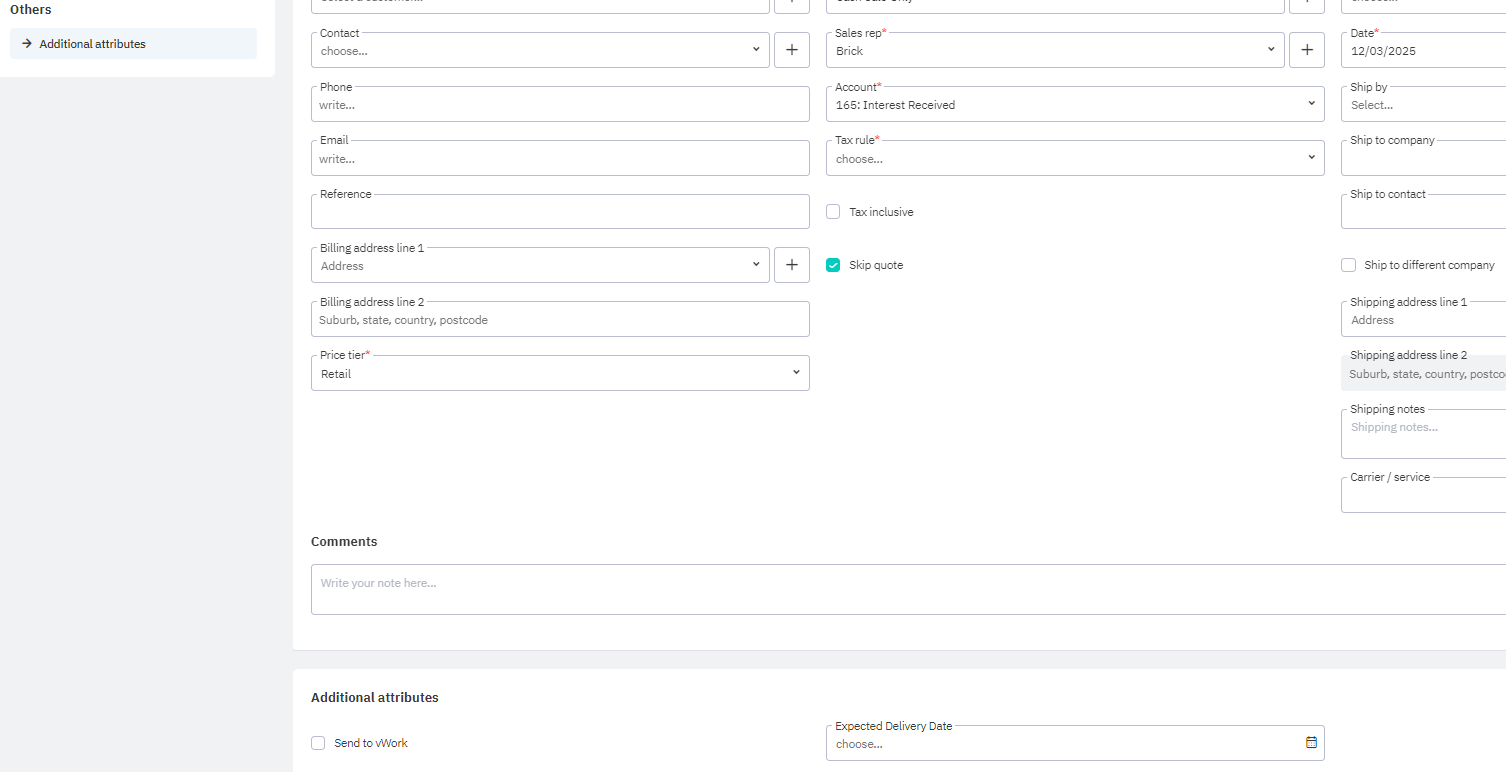Check the Send to vWork option
The width and height of the screenshot is (1506, 772).
pyautogui.click(x=318, y=743)
